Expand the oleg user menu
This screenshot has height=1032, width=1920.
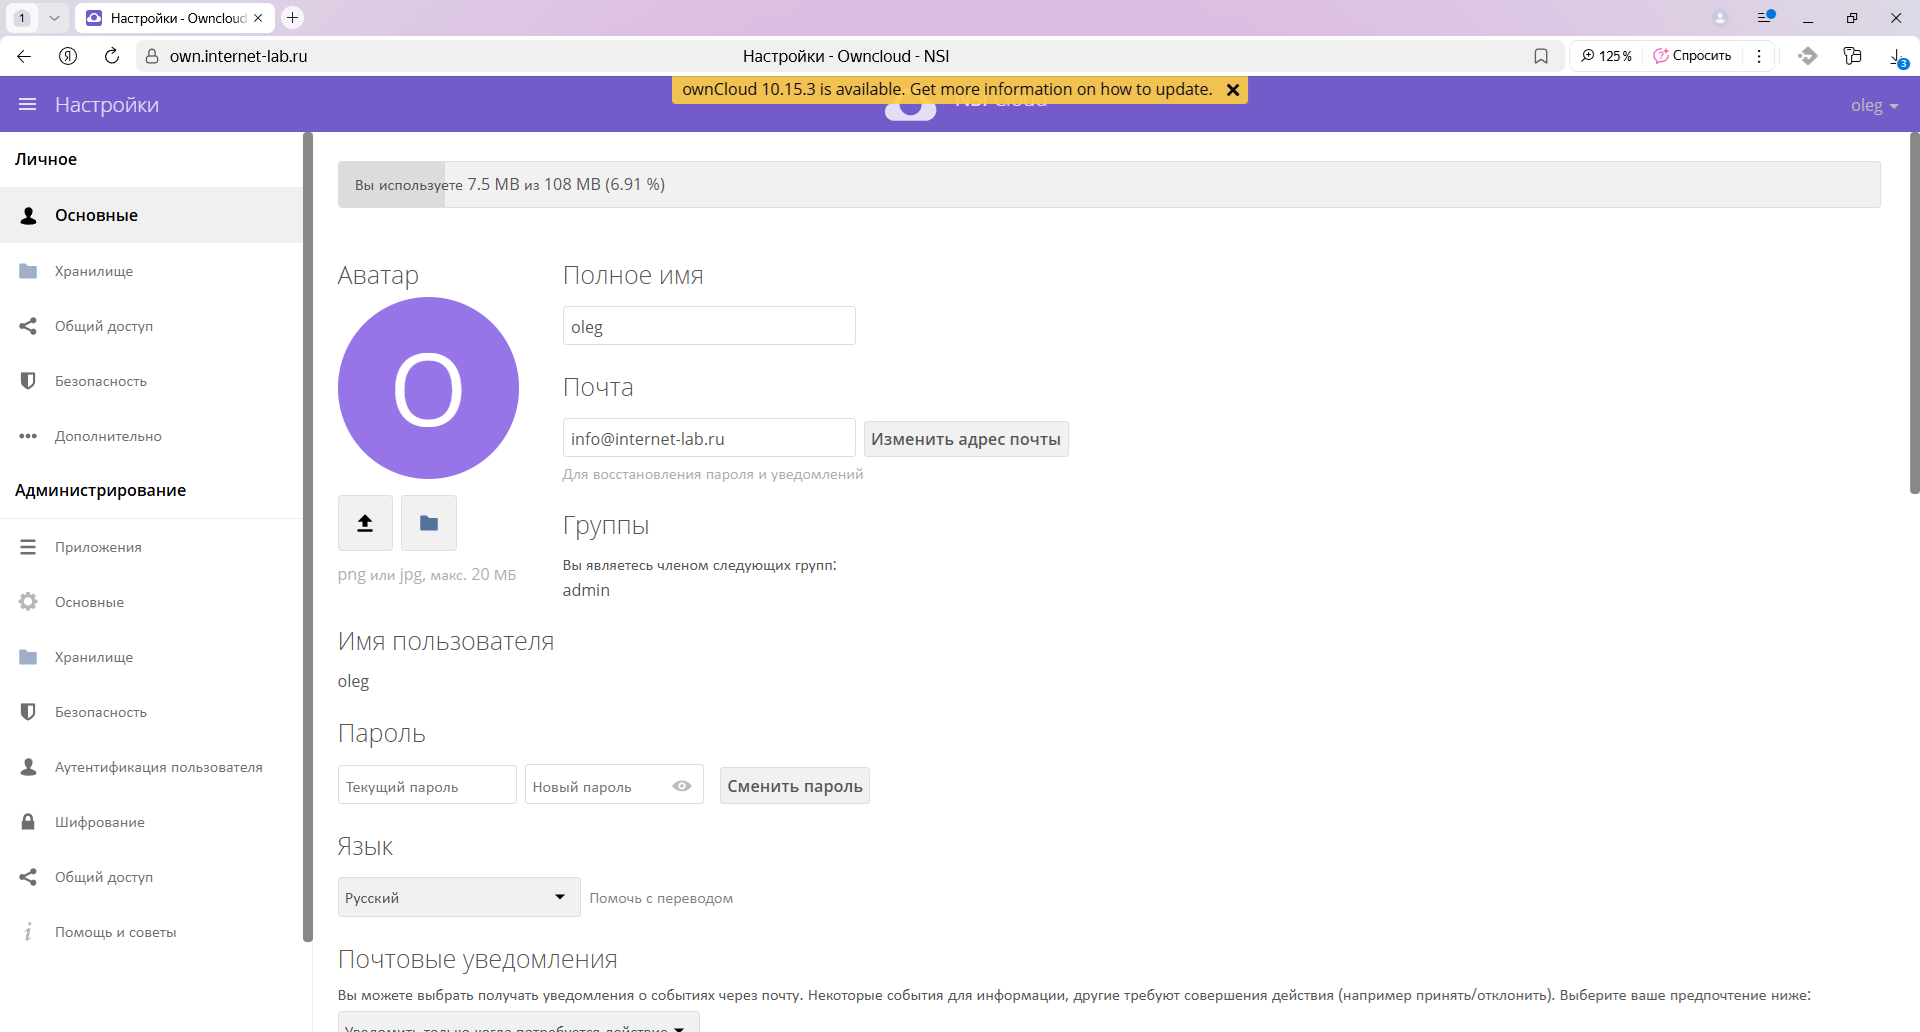point(1874,105)
